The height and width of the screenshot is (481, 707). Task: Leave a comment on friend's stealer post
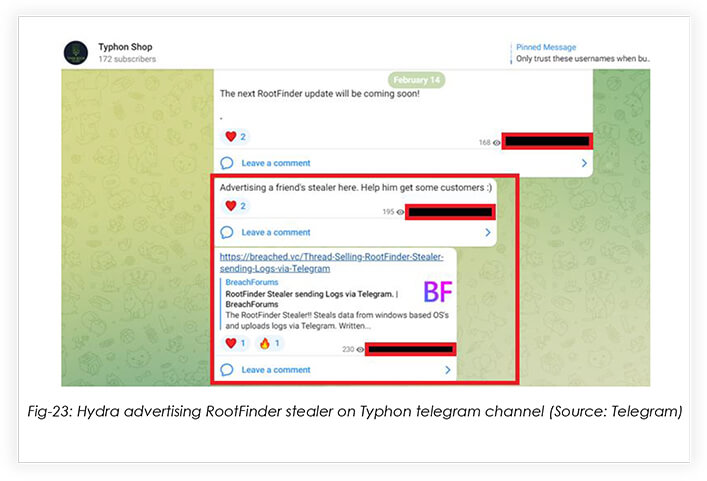(x=275, y=233)
